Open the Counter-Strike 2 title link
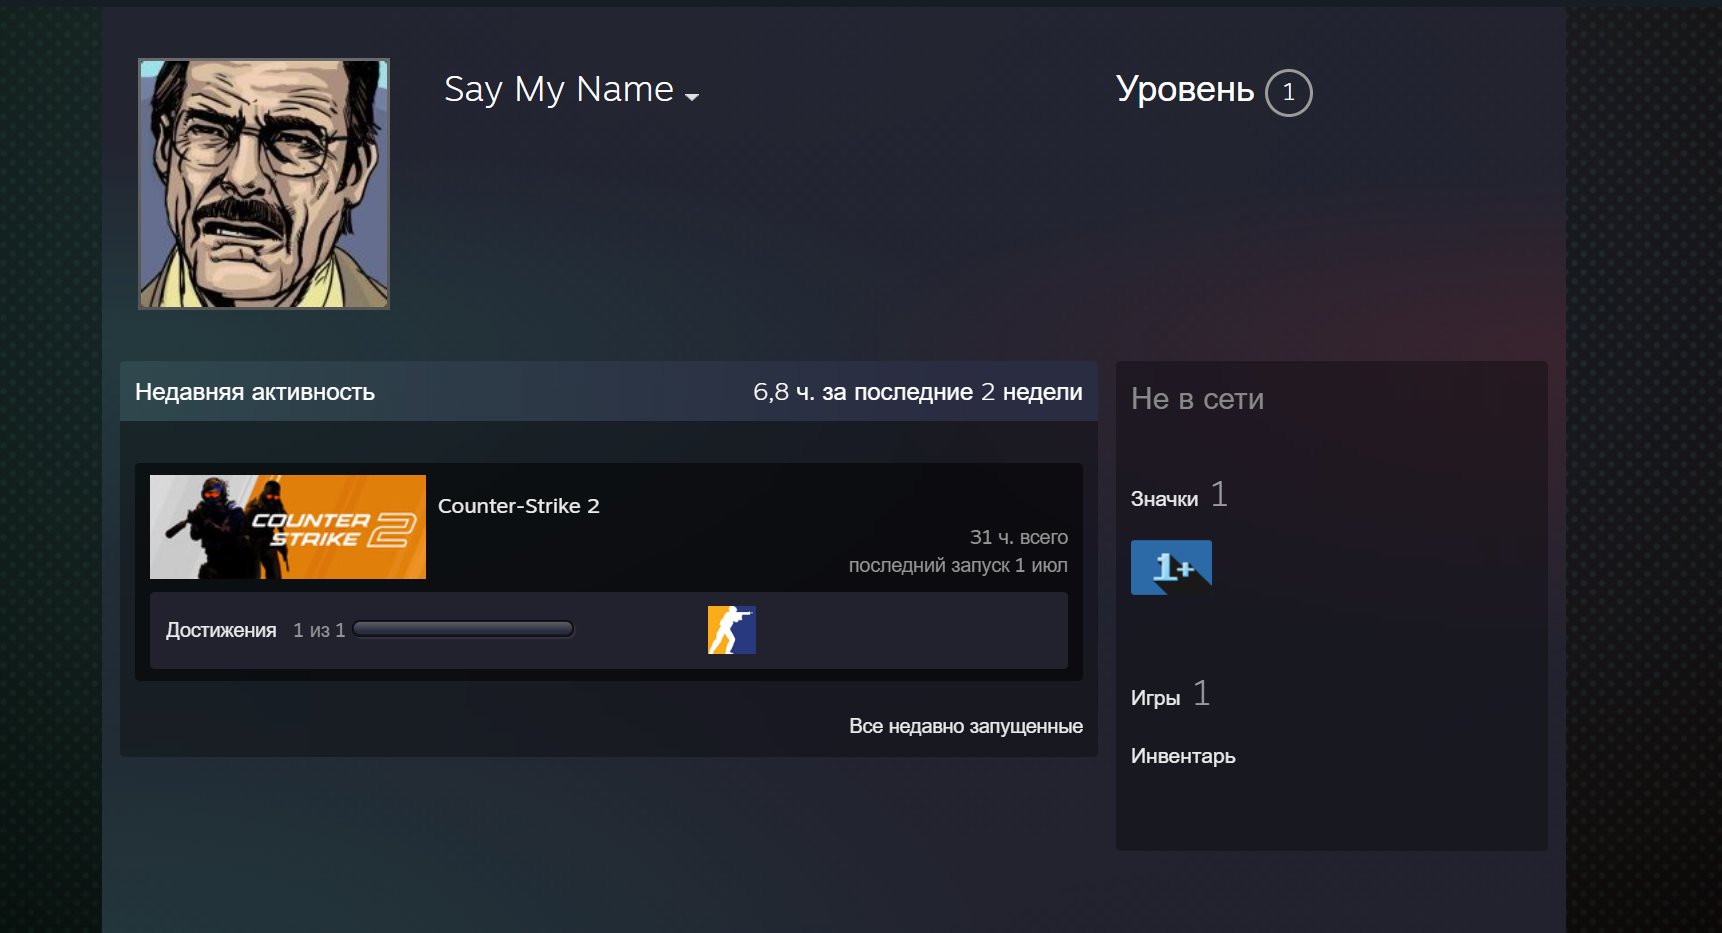Viewport: 1722px width, 933px height. (519, 506)
